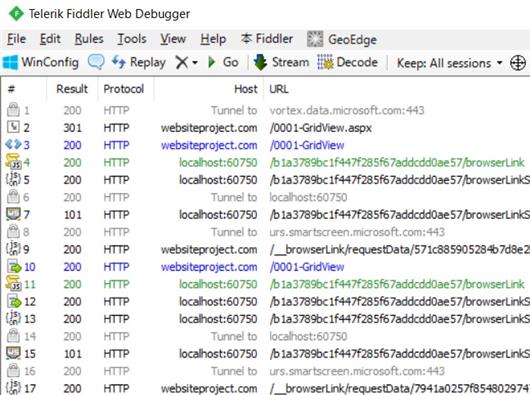Click the 200 result in session 12
Screen dimensions: 530x395
click(x=72, y=302)
